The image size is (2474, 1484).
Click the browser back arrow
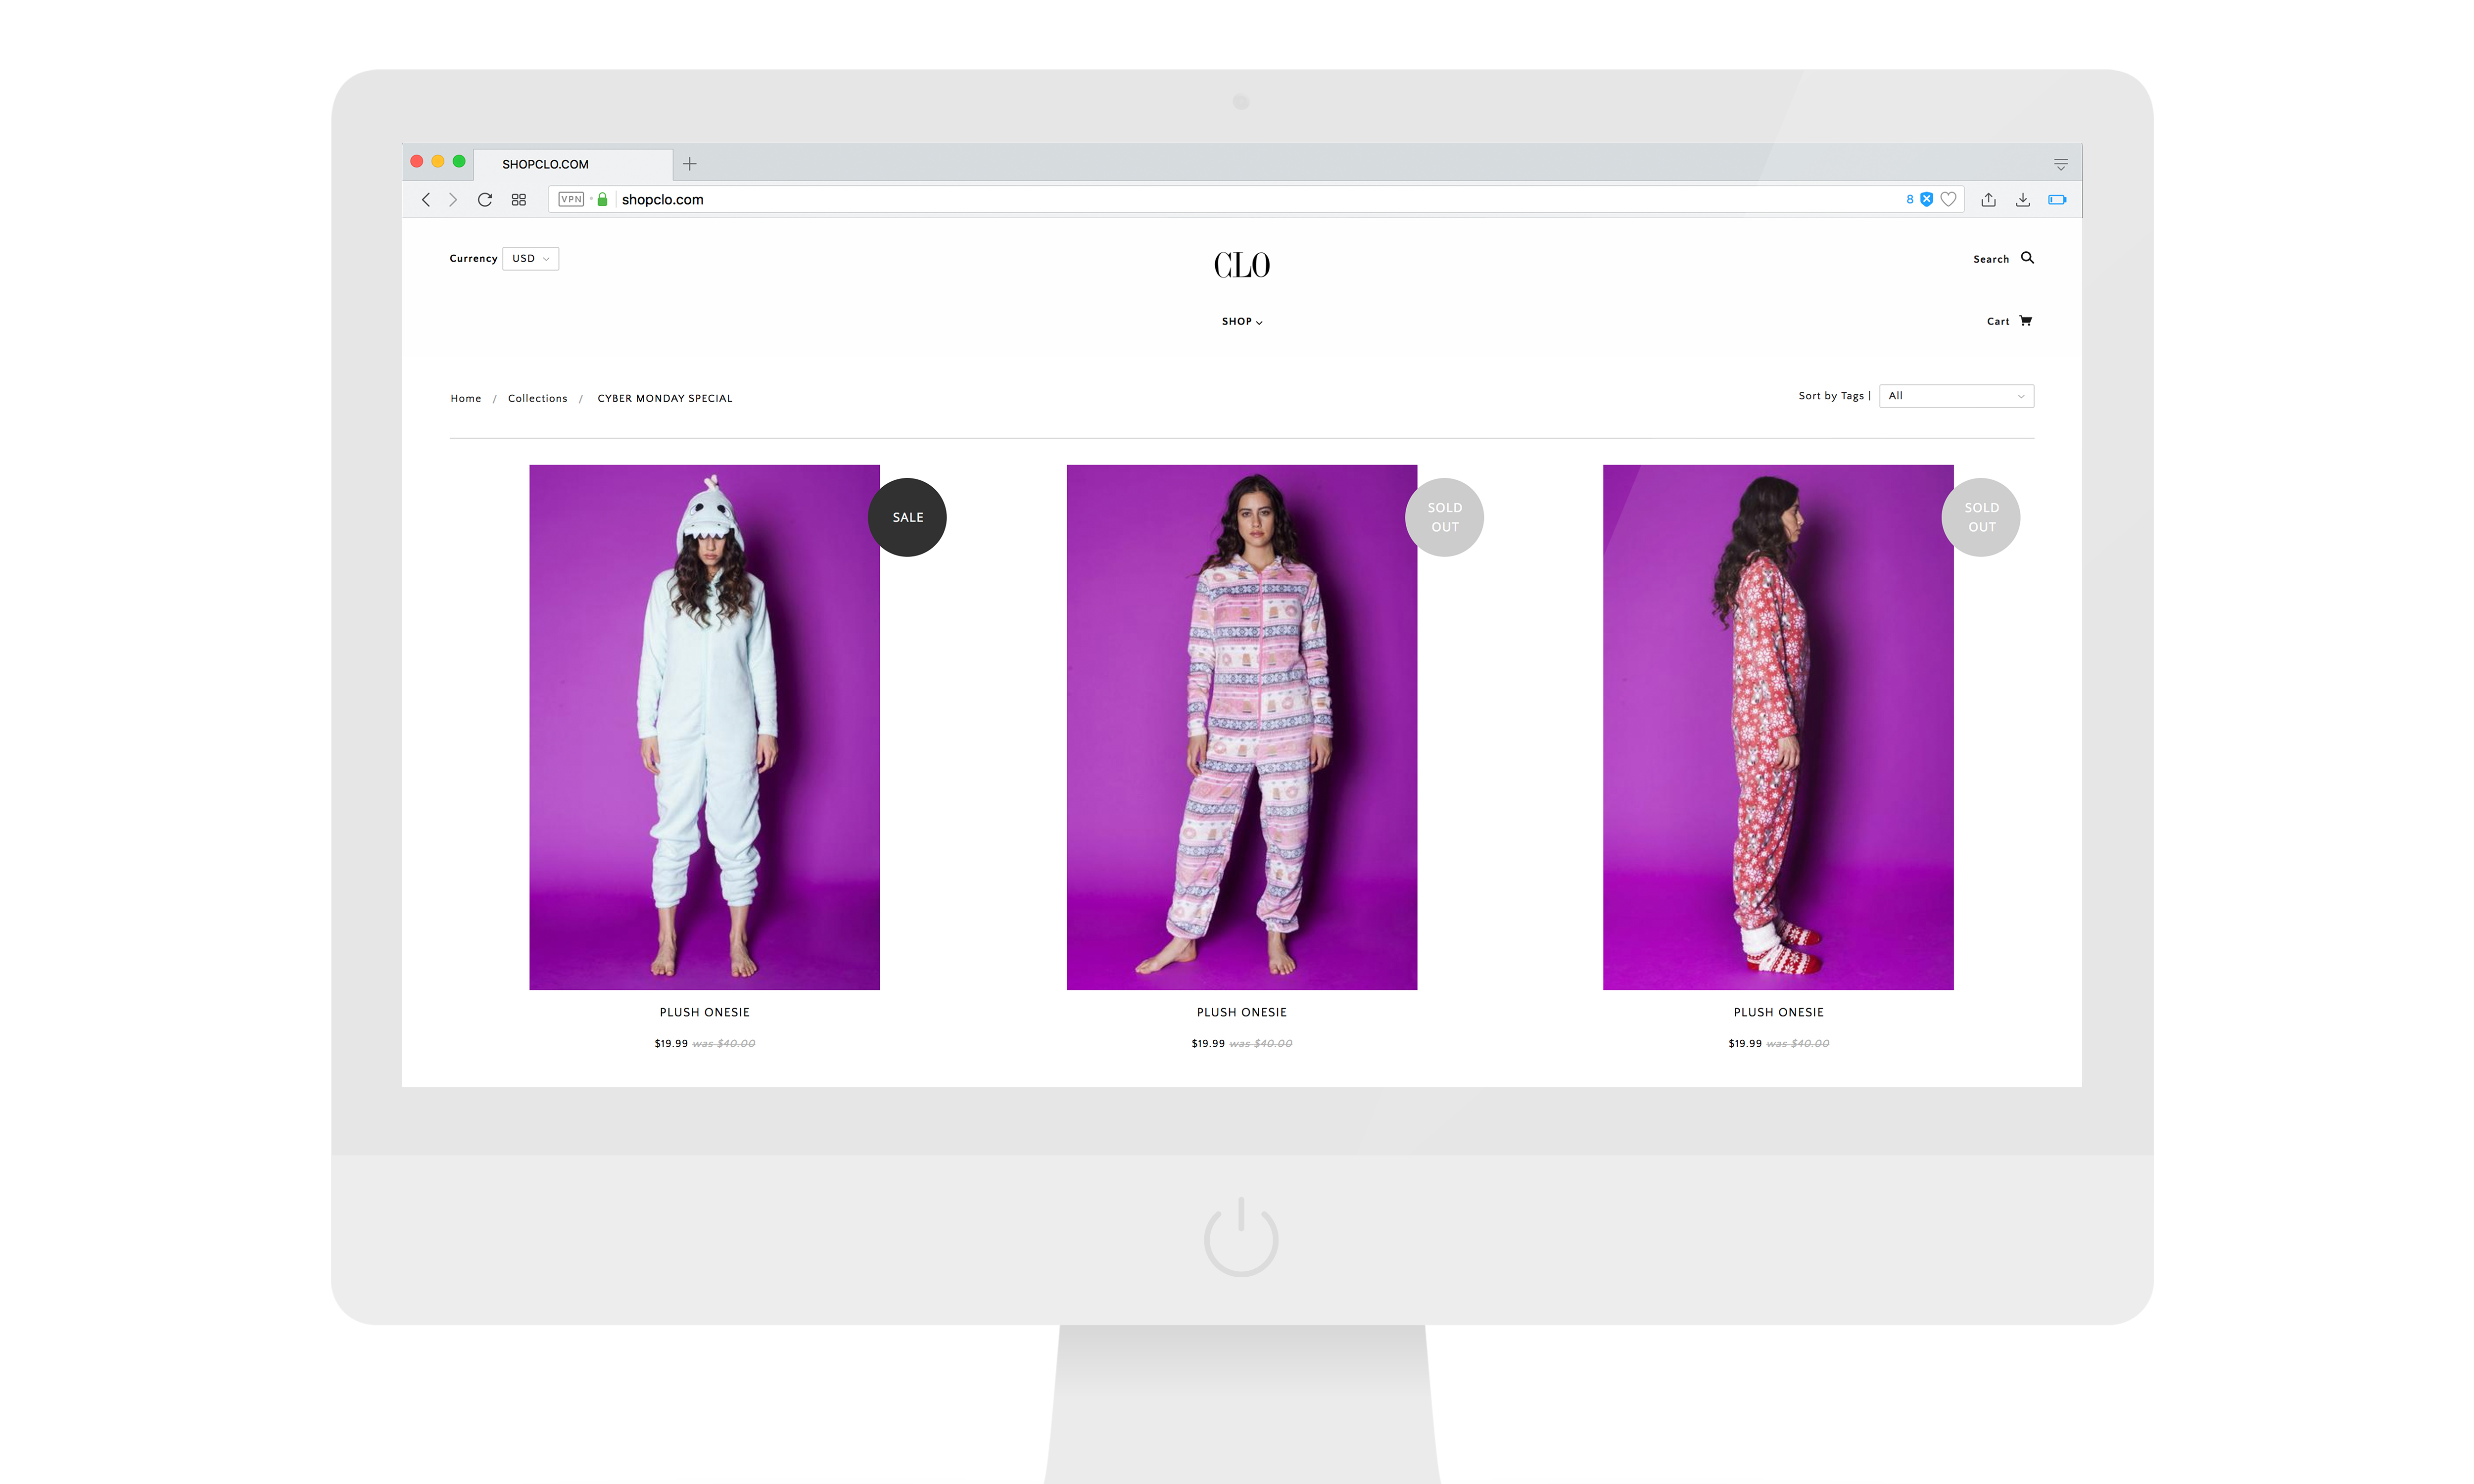coord(426,199)
